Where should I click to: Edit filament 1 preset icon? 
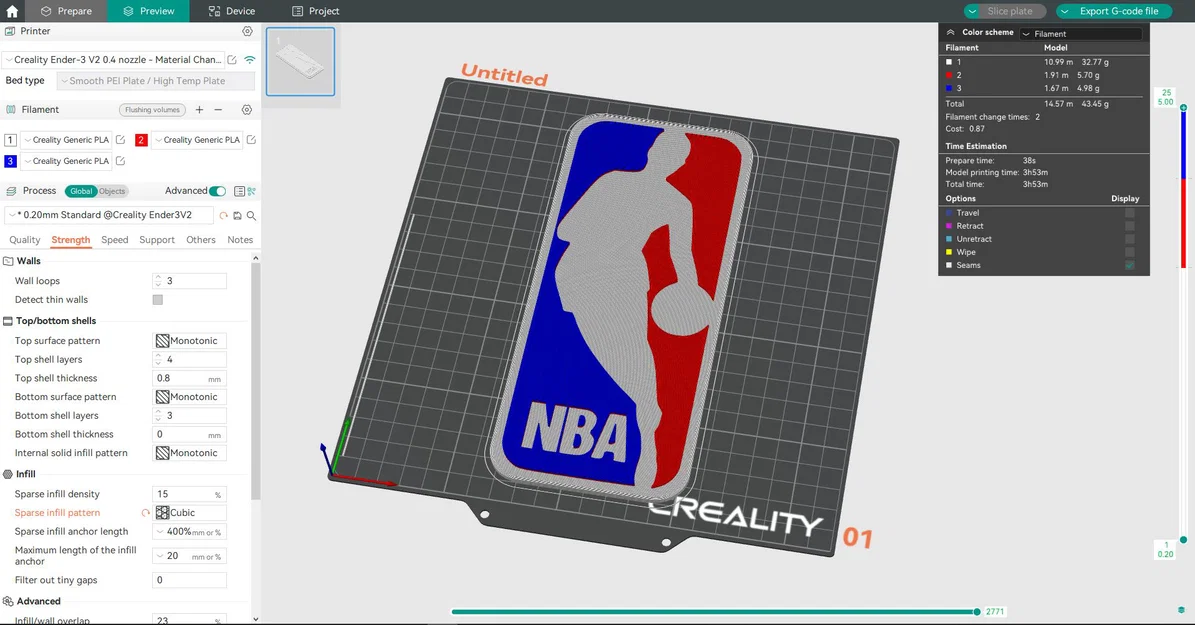(x=120, y=139)
